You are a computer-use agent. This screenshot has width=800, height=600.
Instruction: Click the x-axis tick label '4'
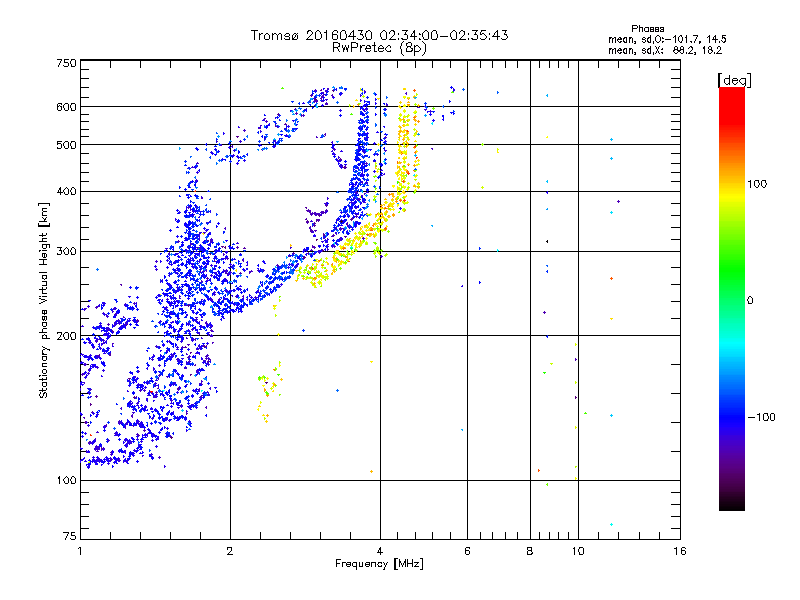click(x=380, y=551)
